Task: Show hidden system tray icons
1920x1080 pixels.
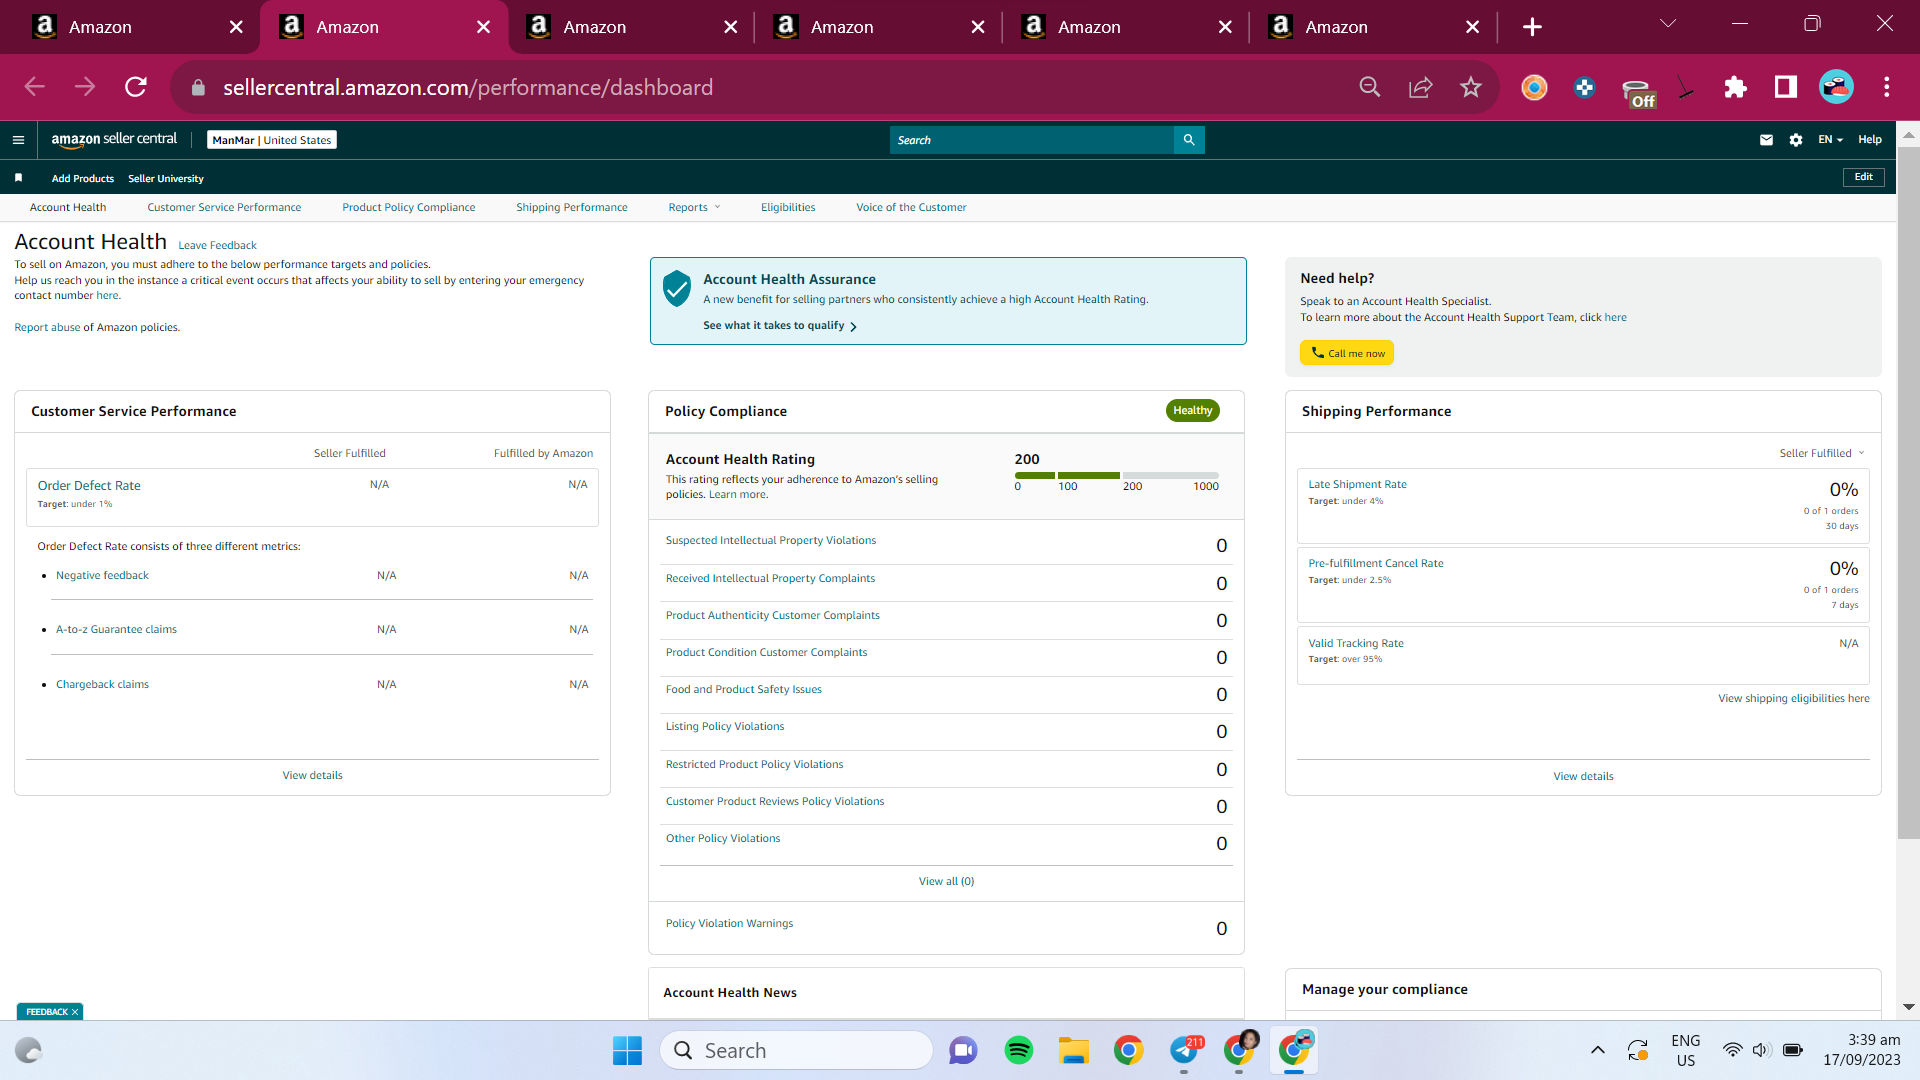Action: [x=1598, y=1050]
